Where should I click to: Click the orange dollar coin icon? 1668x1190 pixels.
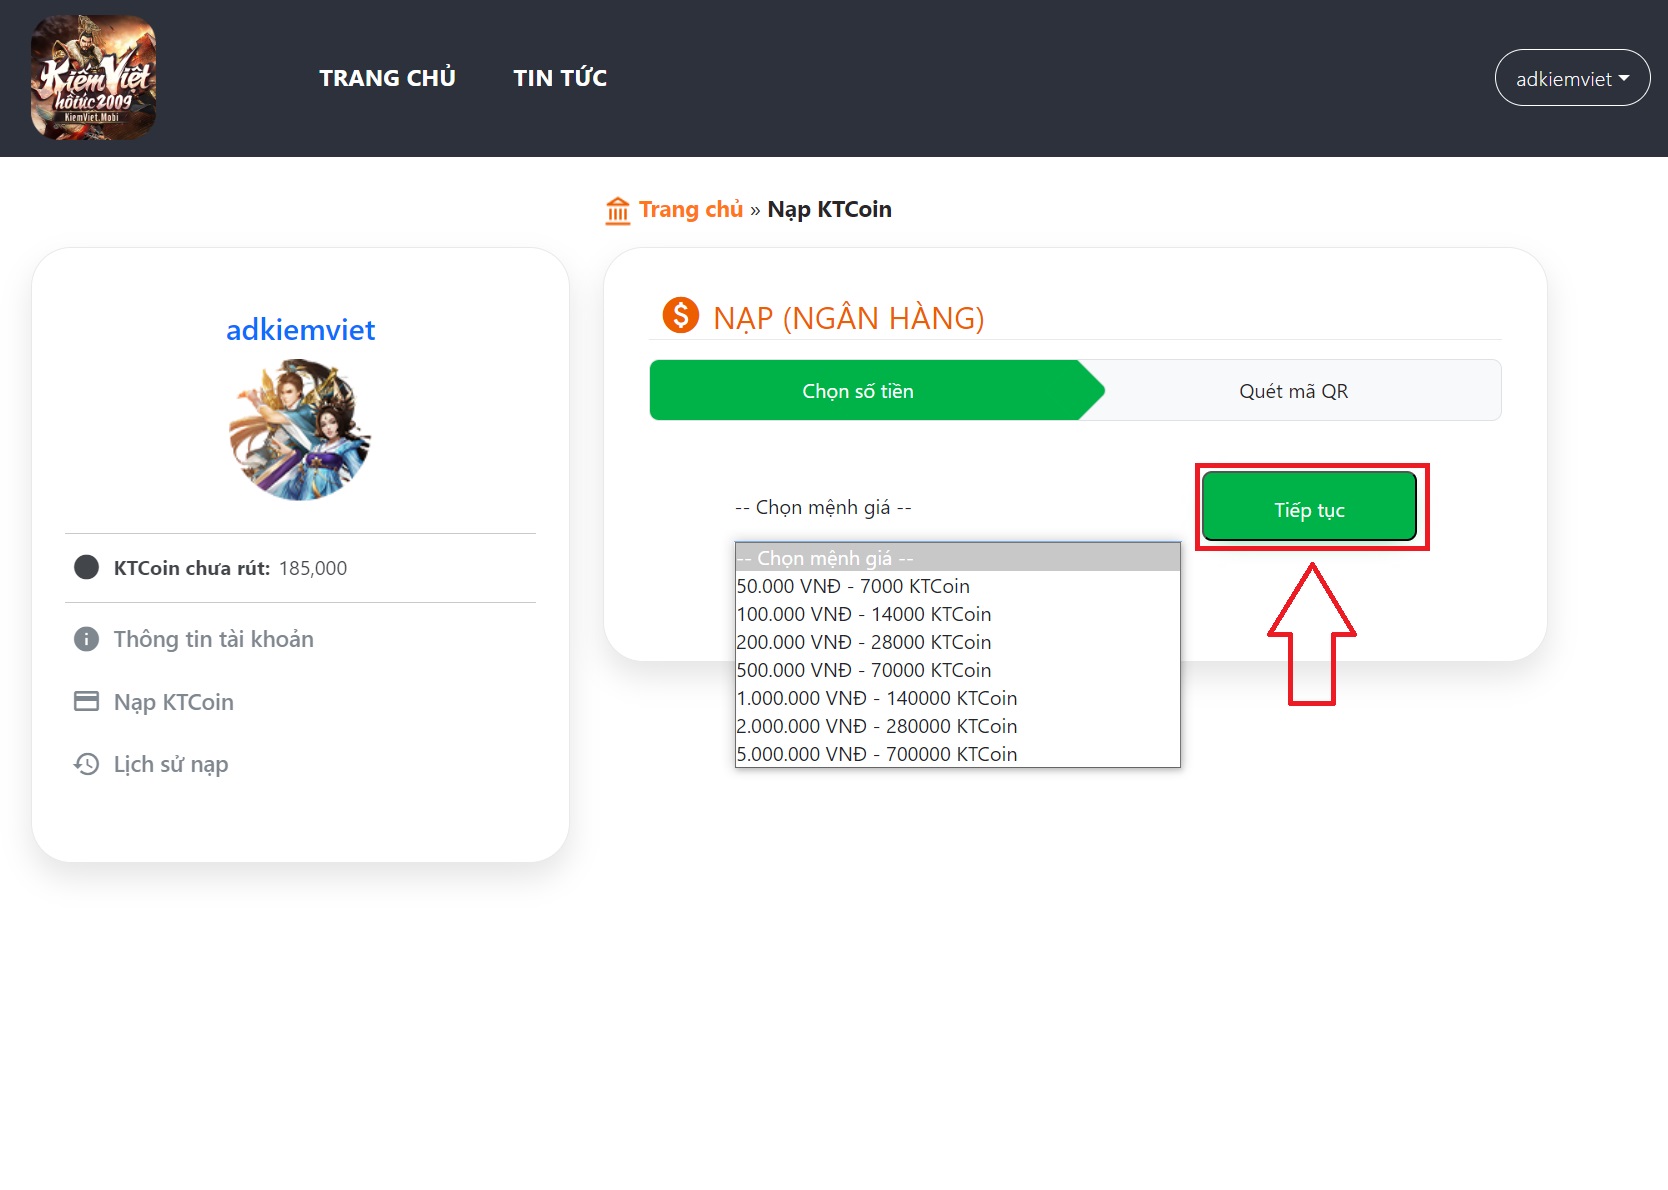(x=680, y=316)
